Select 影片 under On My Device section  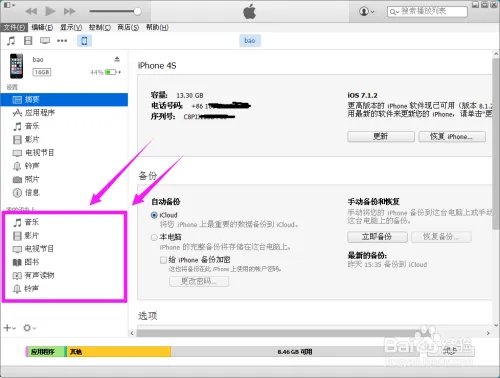(x=64, y=236)
